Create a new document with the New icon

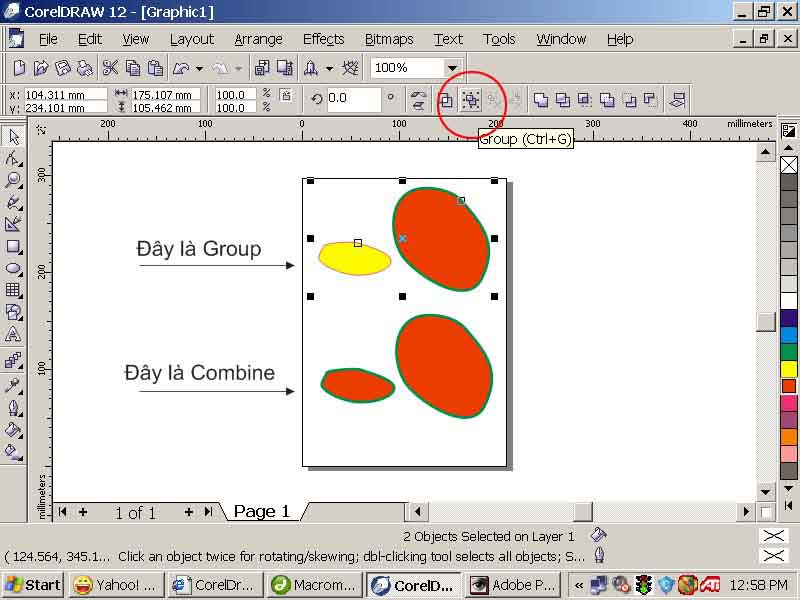19,68
